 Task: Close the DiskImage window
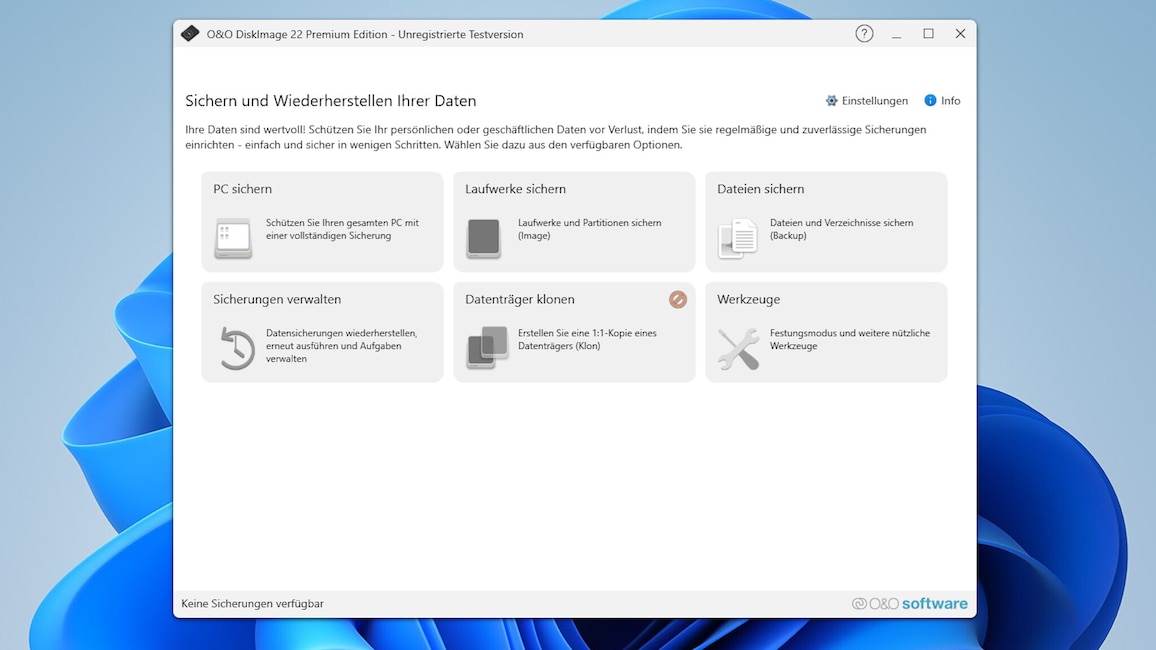pyautogui.click(x=960, y=34)
